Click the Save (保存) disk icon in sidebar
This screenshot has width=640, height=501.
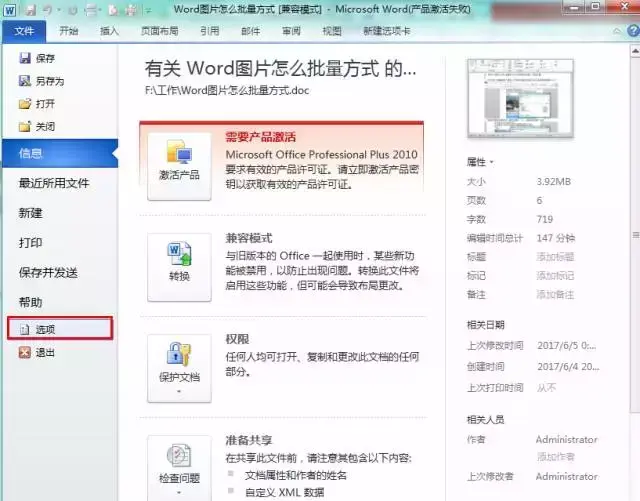pos(25,58)
